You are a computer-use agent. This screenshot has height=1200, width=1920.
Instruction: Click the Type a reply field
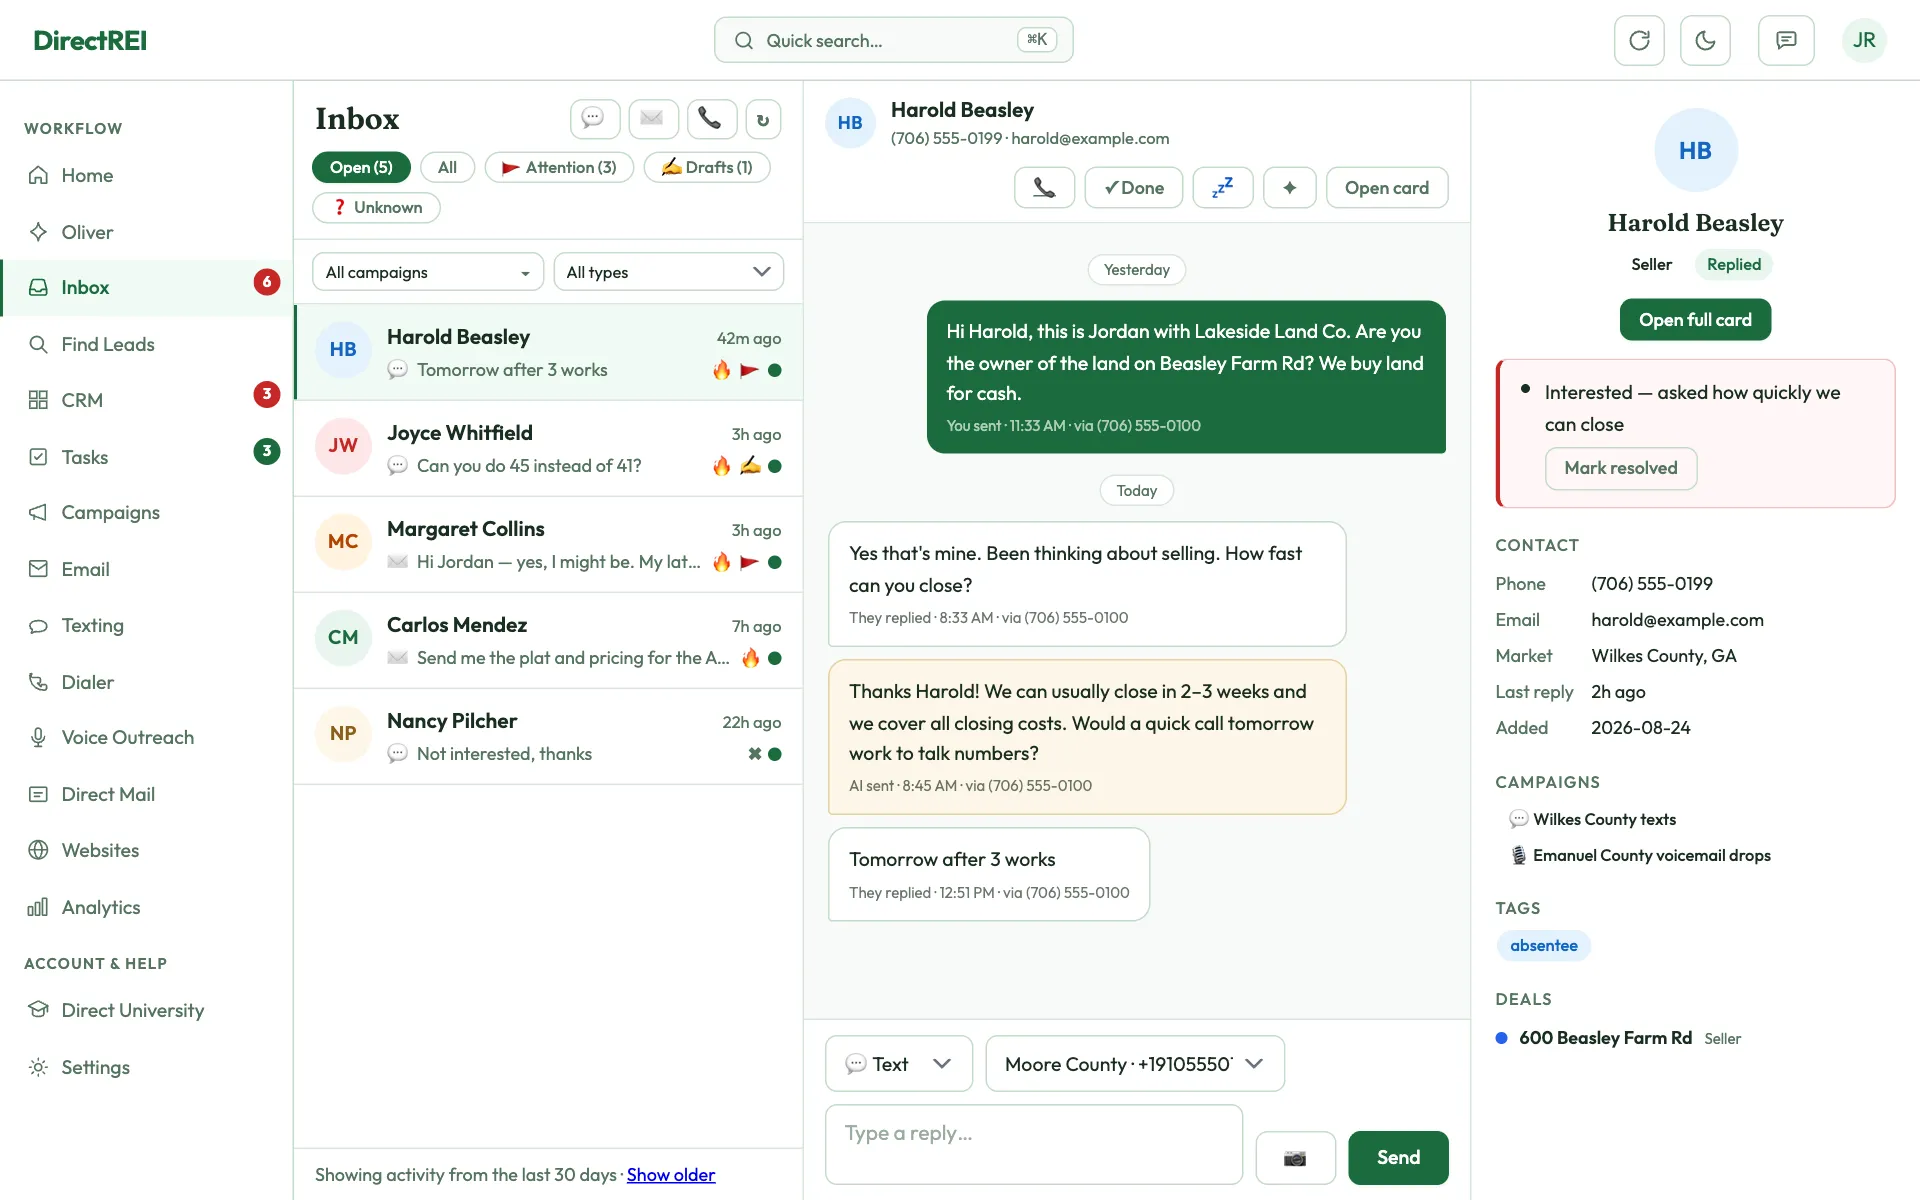[x=1034, y=1145]
